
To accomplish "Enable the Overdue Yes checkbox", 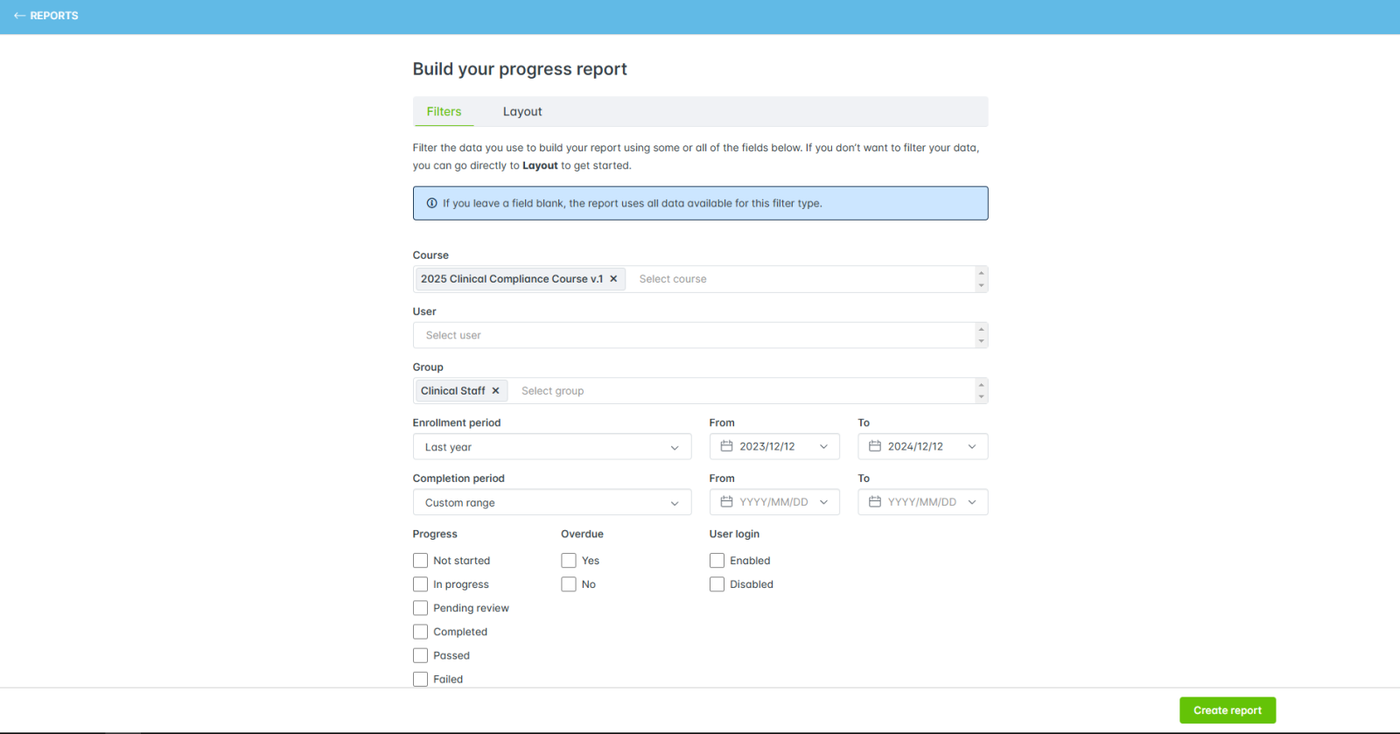I will coord(569,561).
